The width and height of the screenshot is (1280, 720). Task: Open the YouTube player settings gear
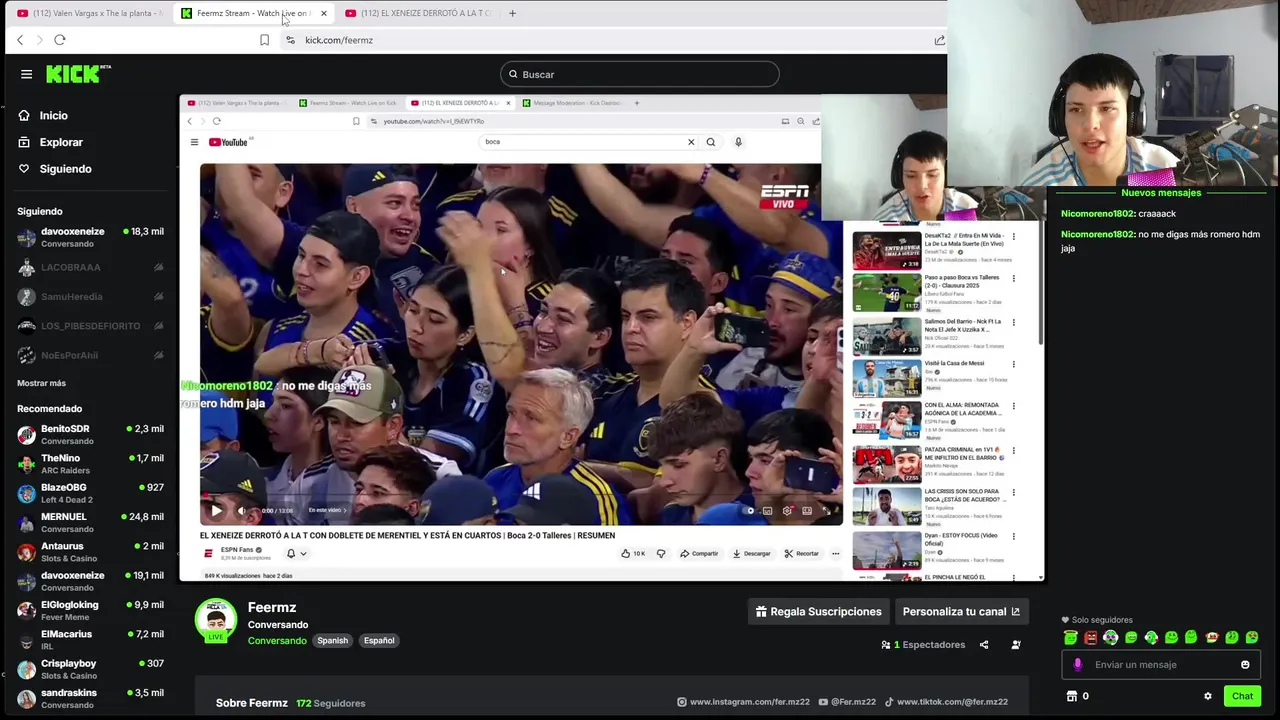(788, 511)
